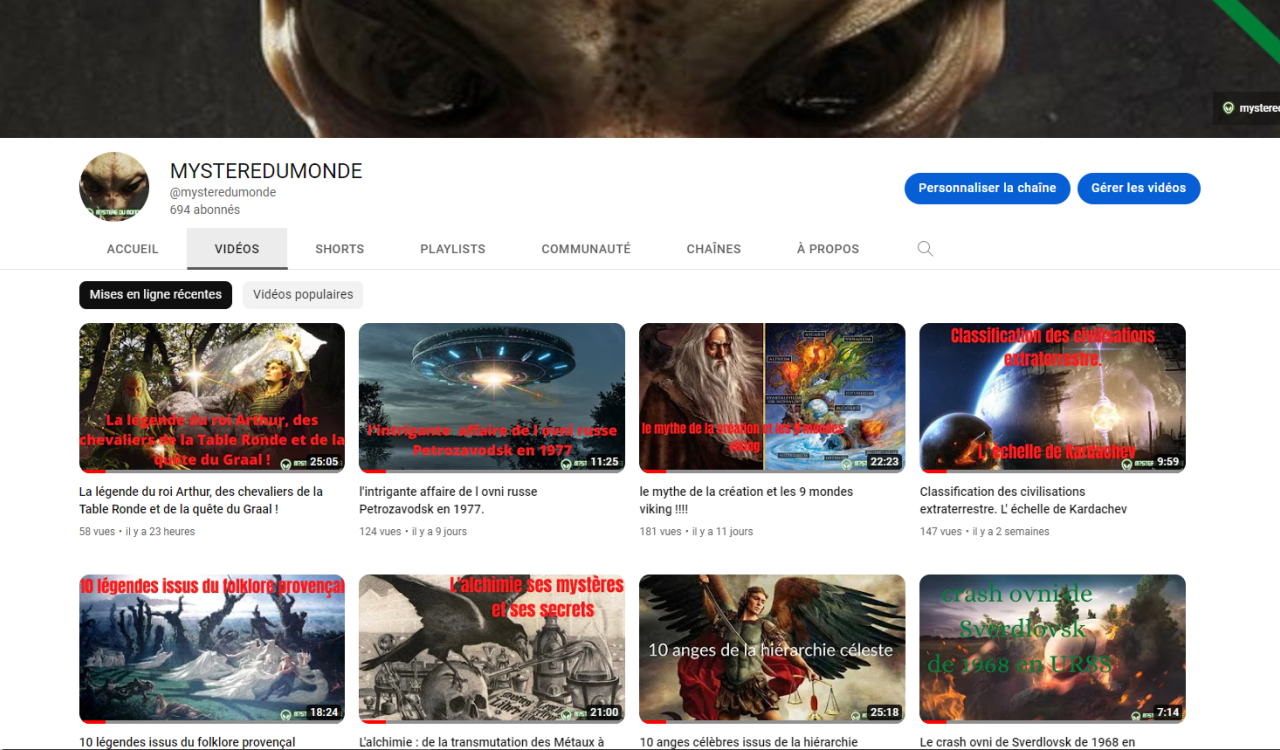Switch to the CHAÎNES tab
1280x750 pixels.
pos(714,249)
